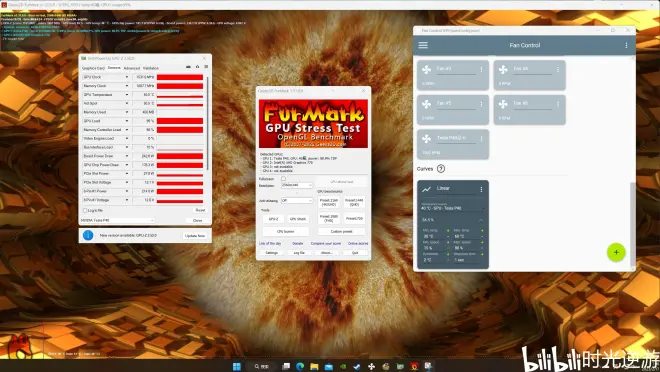Click the Linear curve graph icon

click(426, 189)
